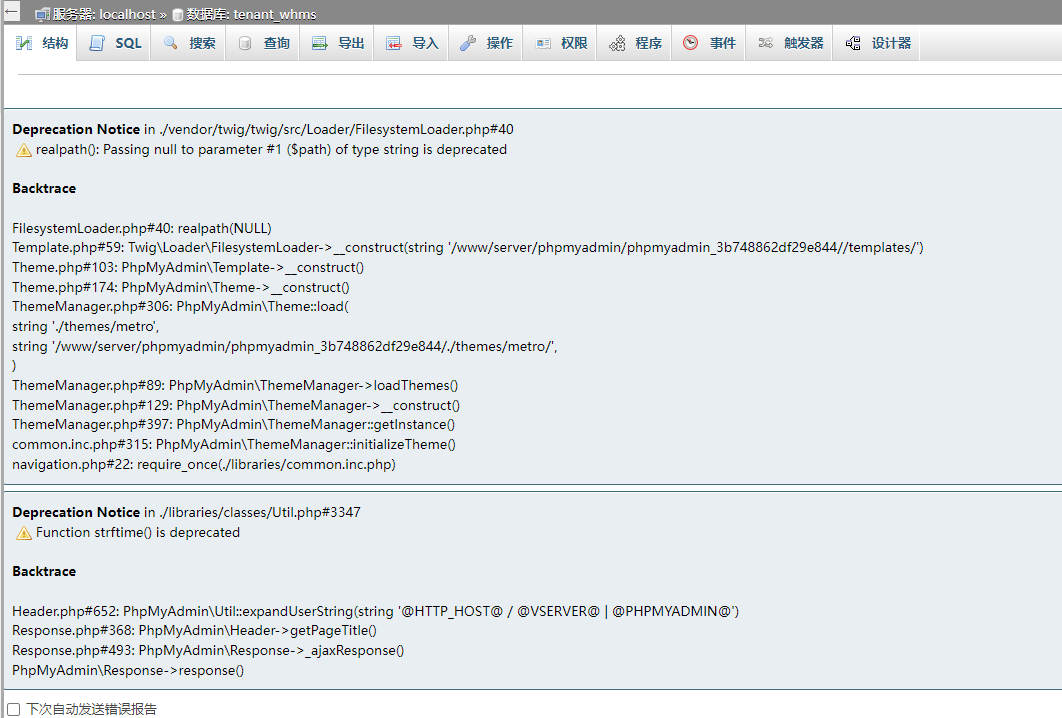This screenshot has height=718, width=1062.
Task: Click the 搜索 magnifier icon
Action: point(171,43)
